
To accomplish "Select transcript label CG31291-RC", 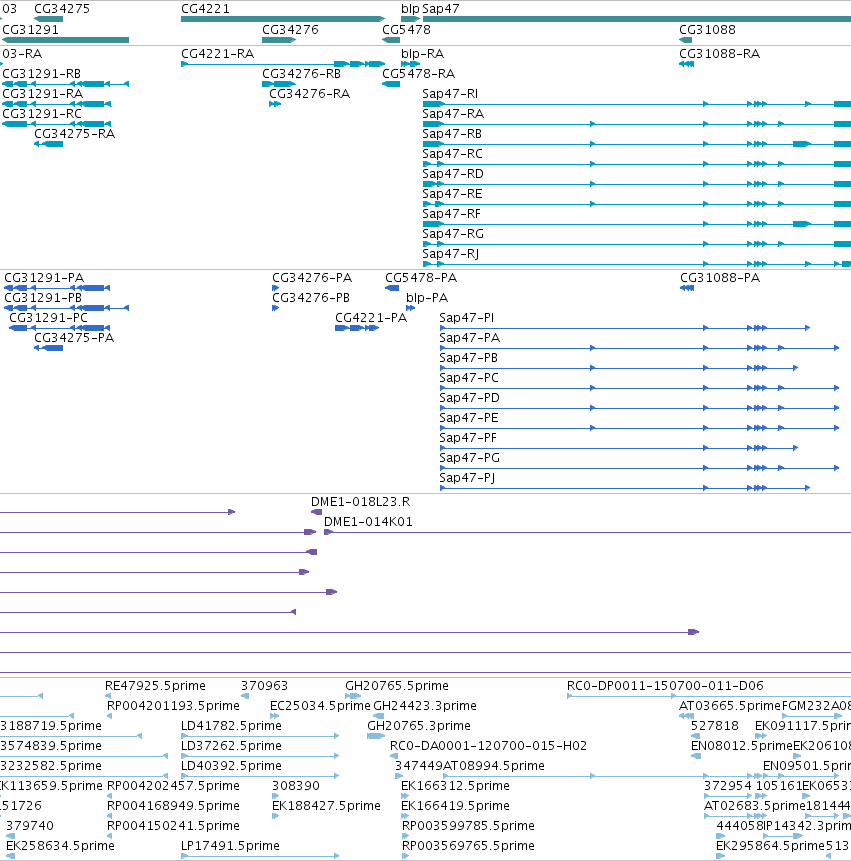I will [x=42, y=114].
